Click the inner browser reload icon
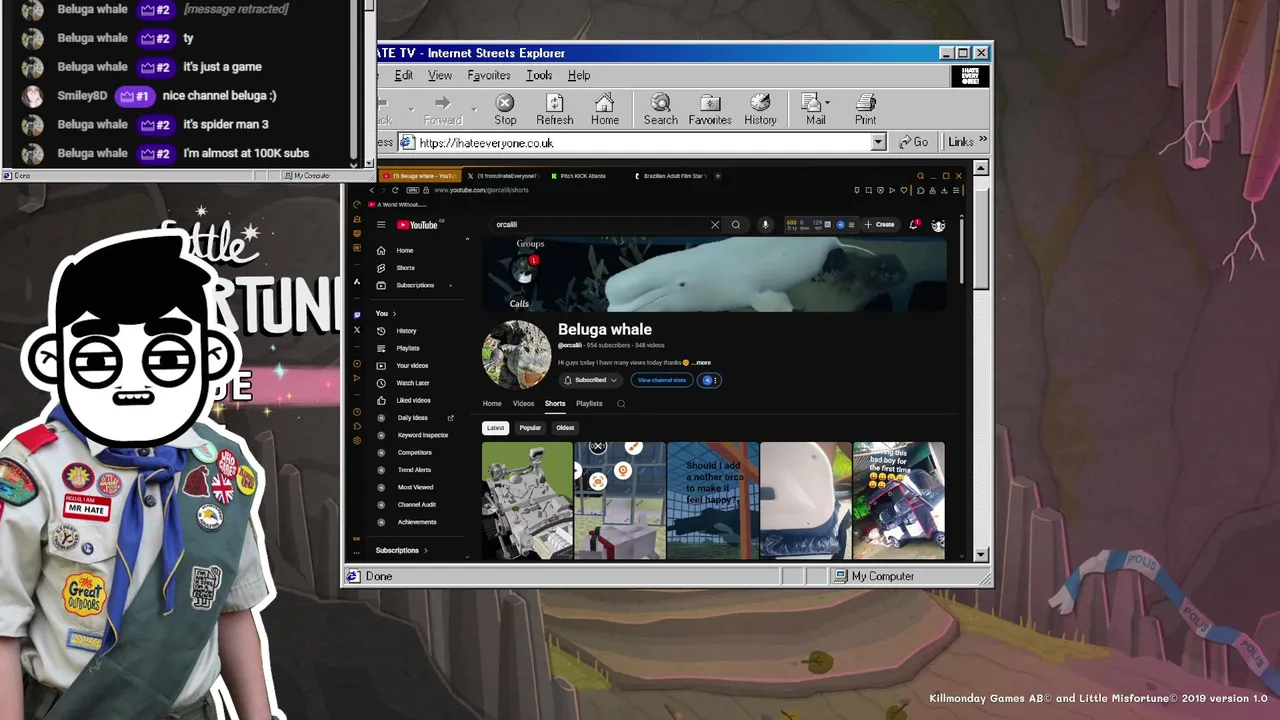 tap(395, 190)
